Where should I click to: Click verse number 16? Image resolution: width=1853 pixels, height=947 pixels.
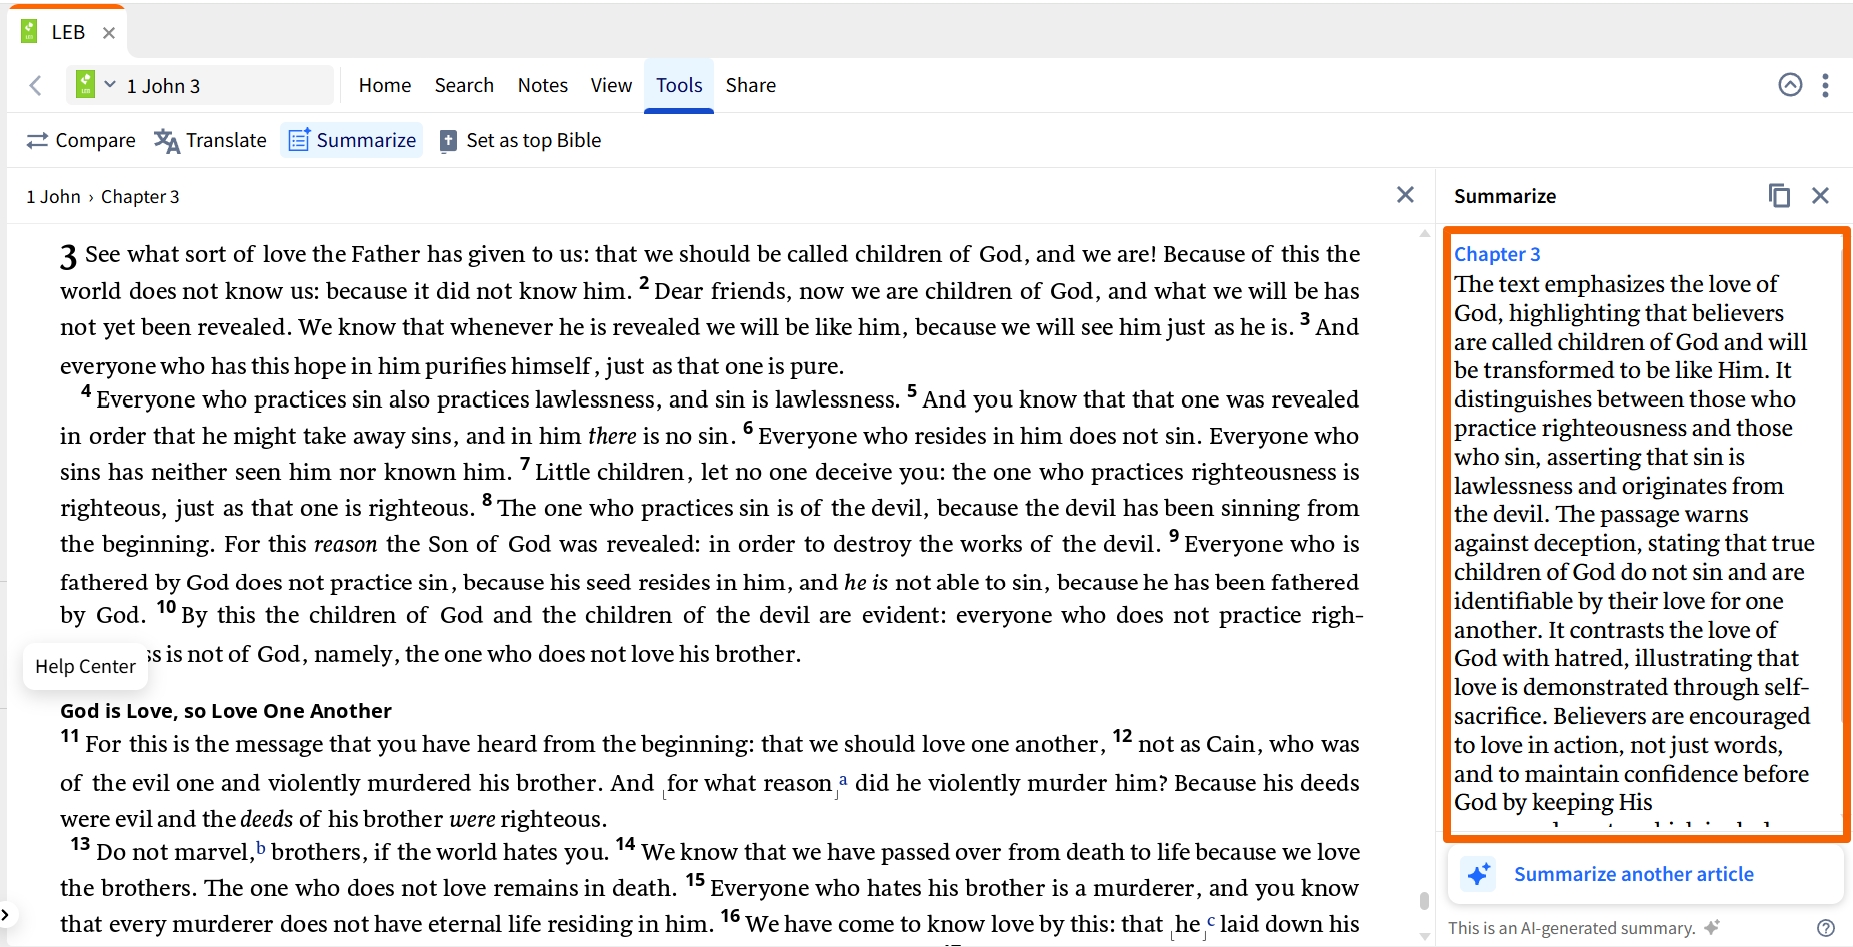click(730, 915)
